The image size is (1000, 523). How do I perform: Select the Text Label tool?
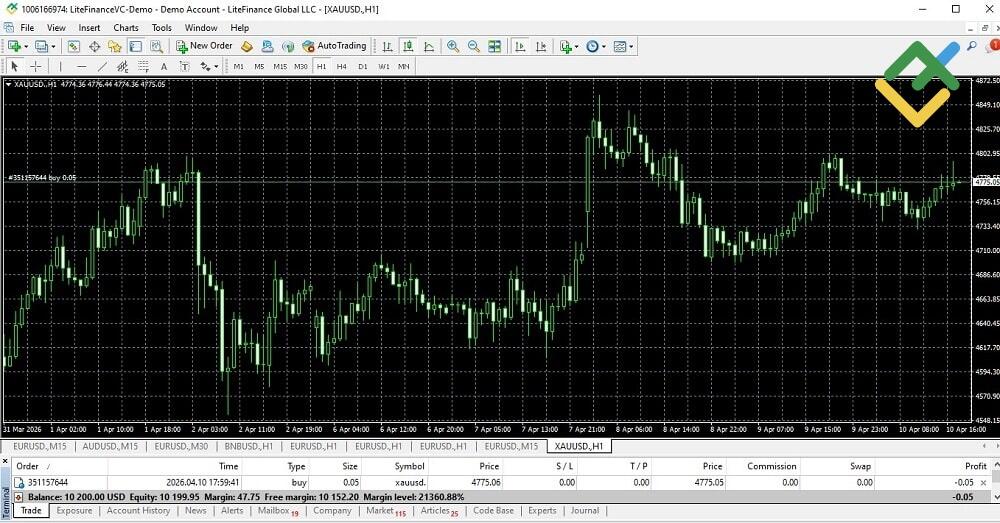tap(184, 66)
